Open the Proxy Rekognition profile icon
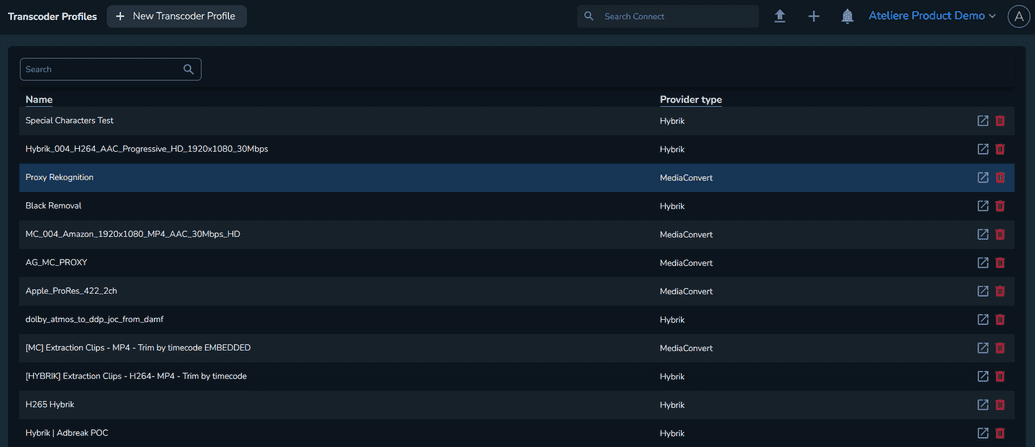The height and width of the screenshot is (447, 1035). [983, 178]
